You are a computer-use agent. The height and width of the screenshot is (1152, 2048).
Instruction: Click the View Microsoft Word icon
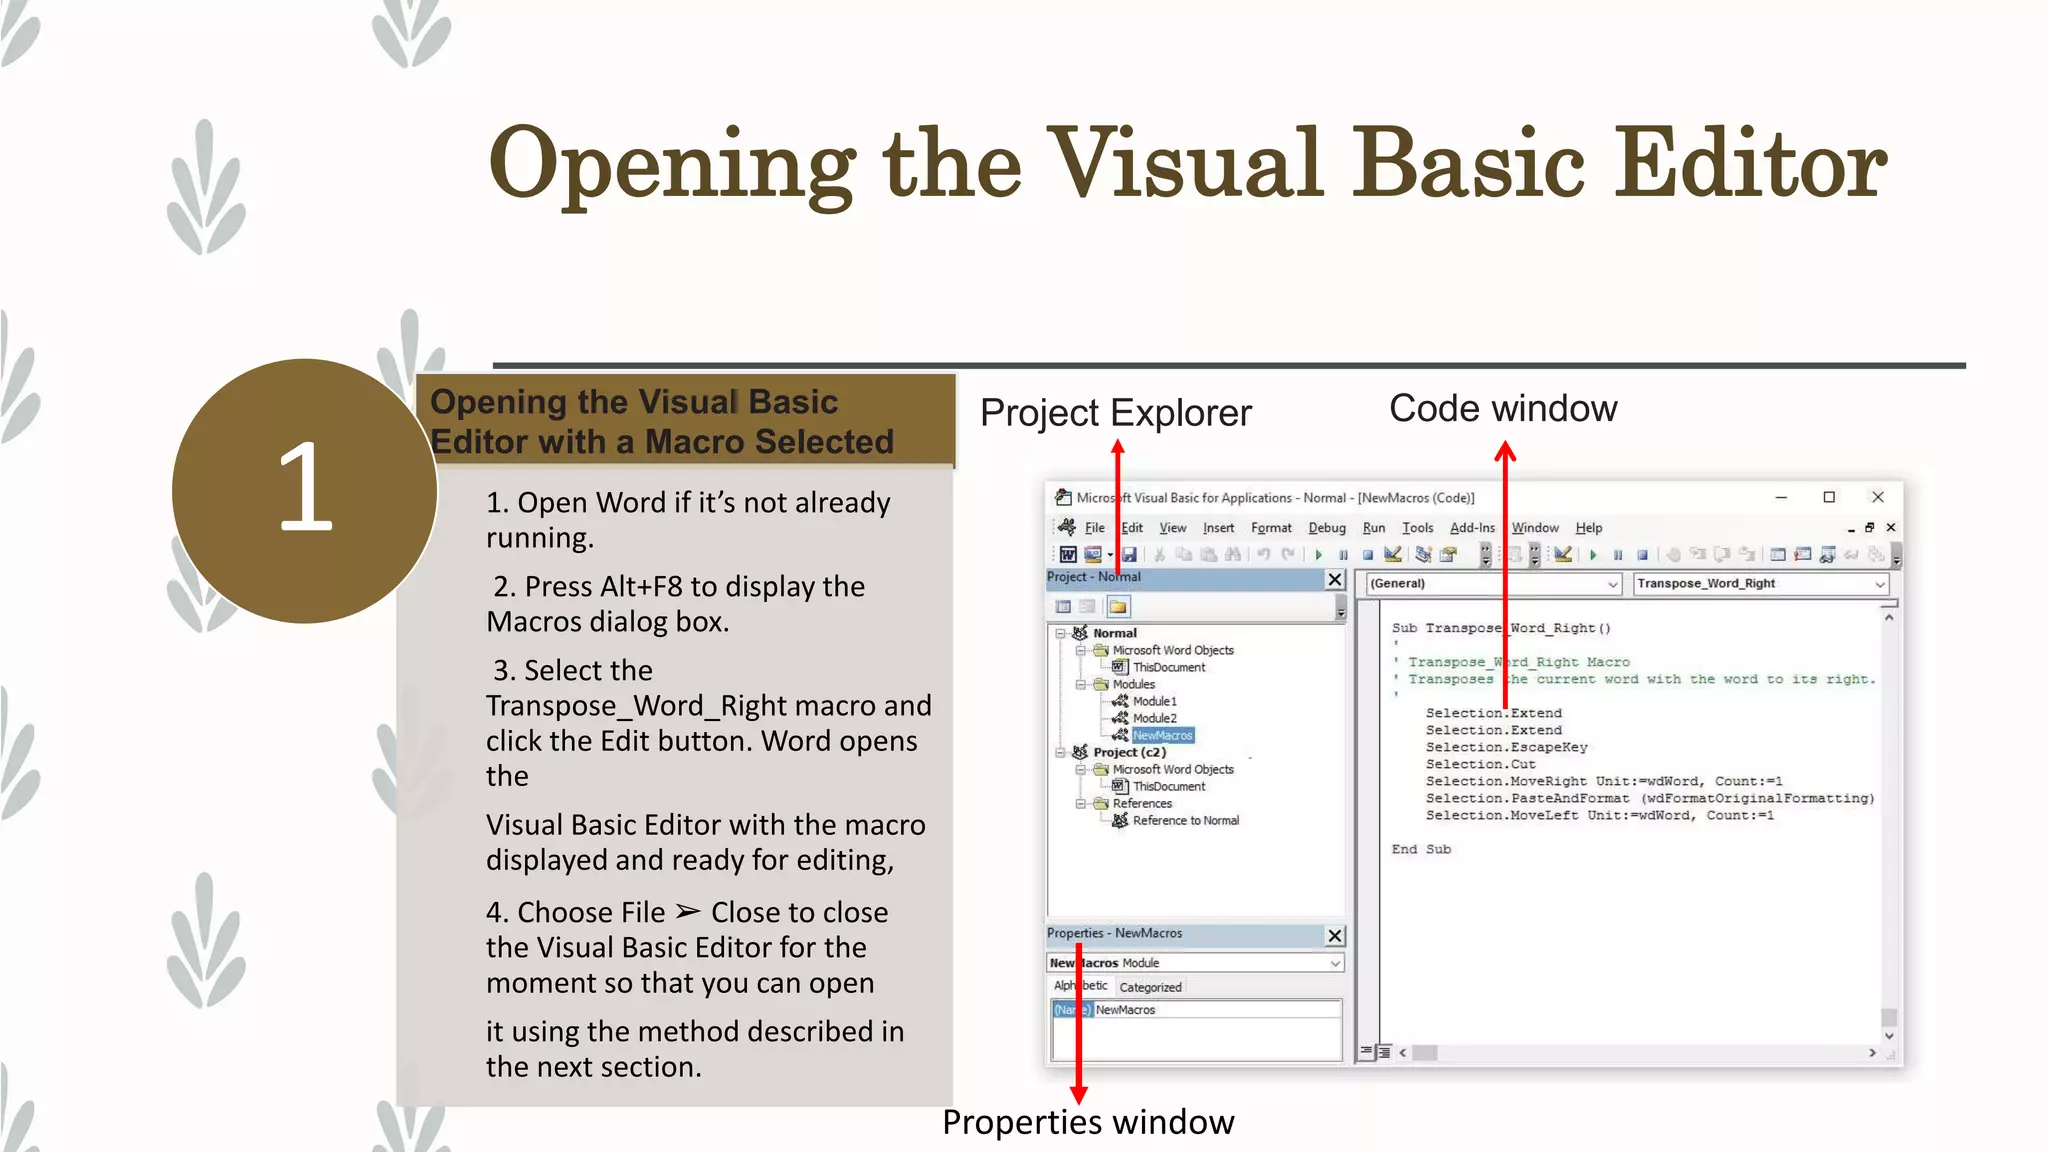coord(1068,554)
